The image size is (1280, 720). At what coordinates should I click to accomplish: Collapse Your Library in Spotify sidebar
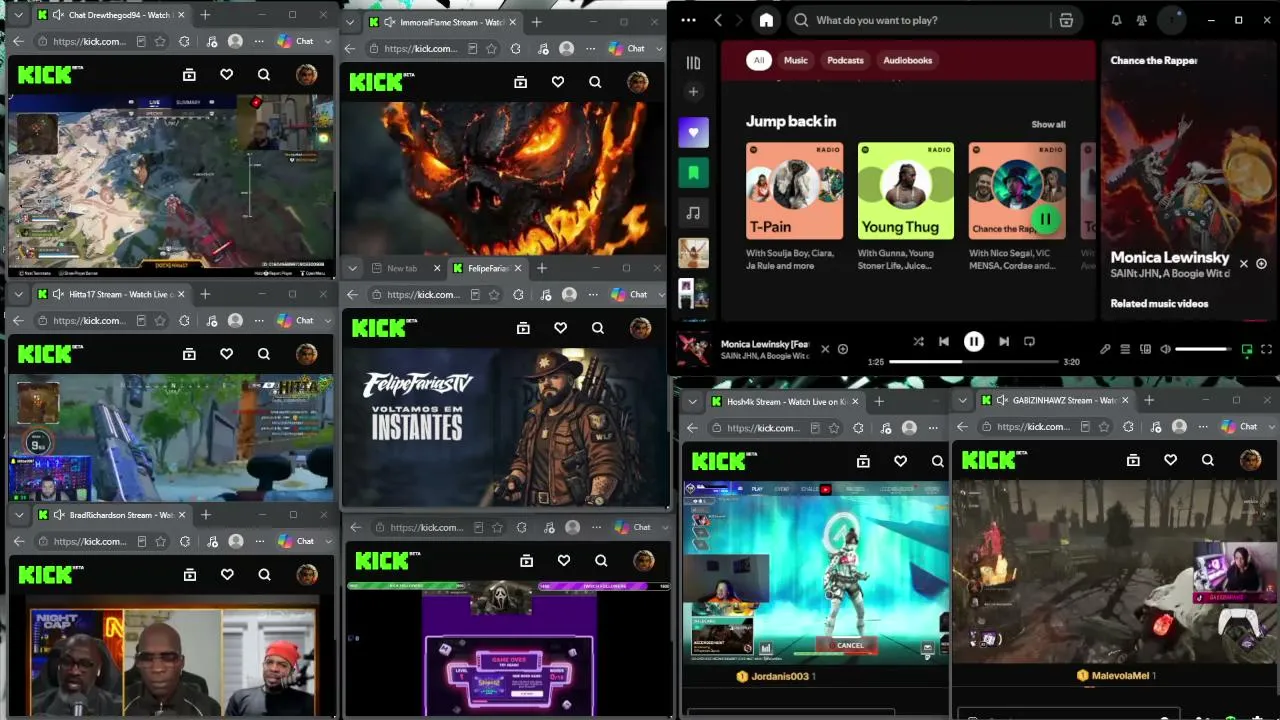(693, 63)
